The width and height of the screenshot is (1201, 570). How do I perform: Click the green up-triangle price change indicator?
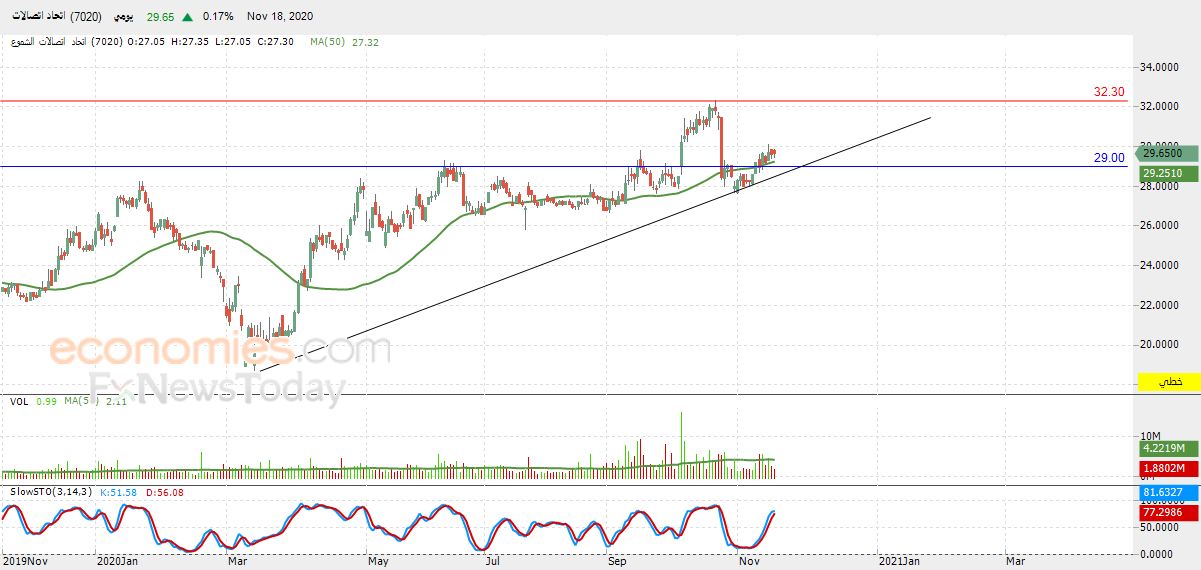188,17
